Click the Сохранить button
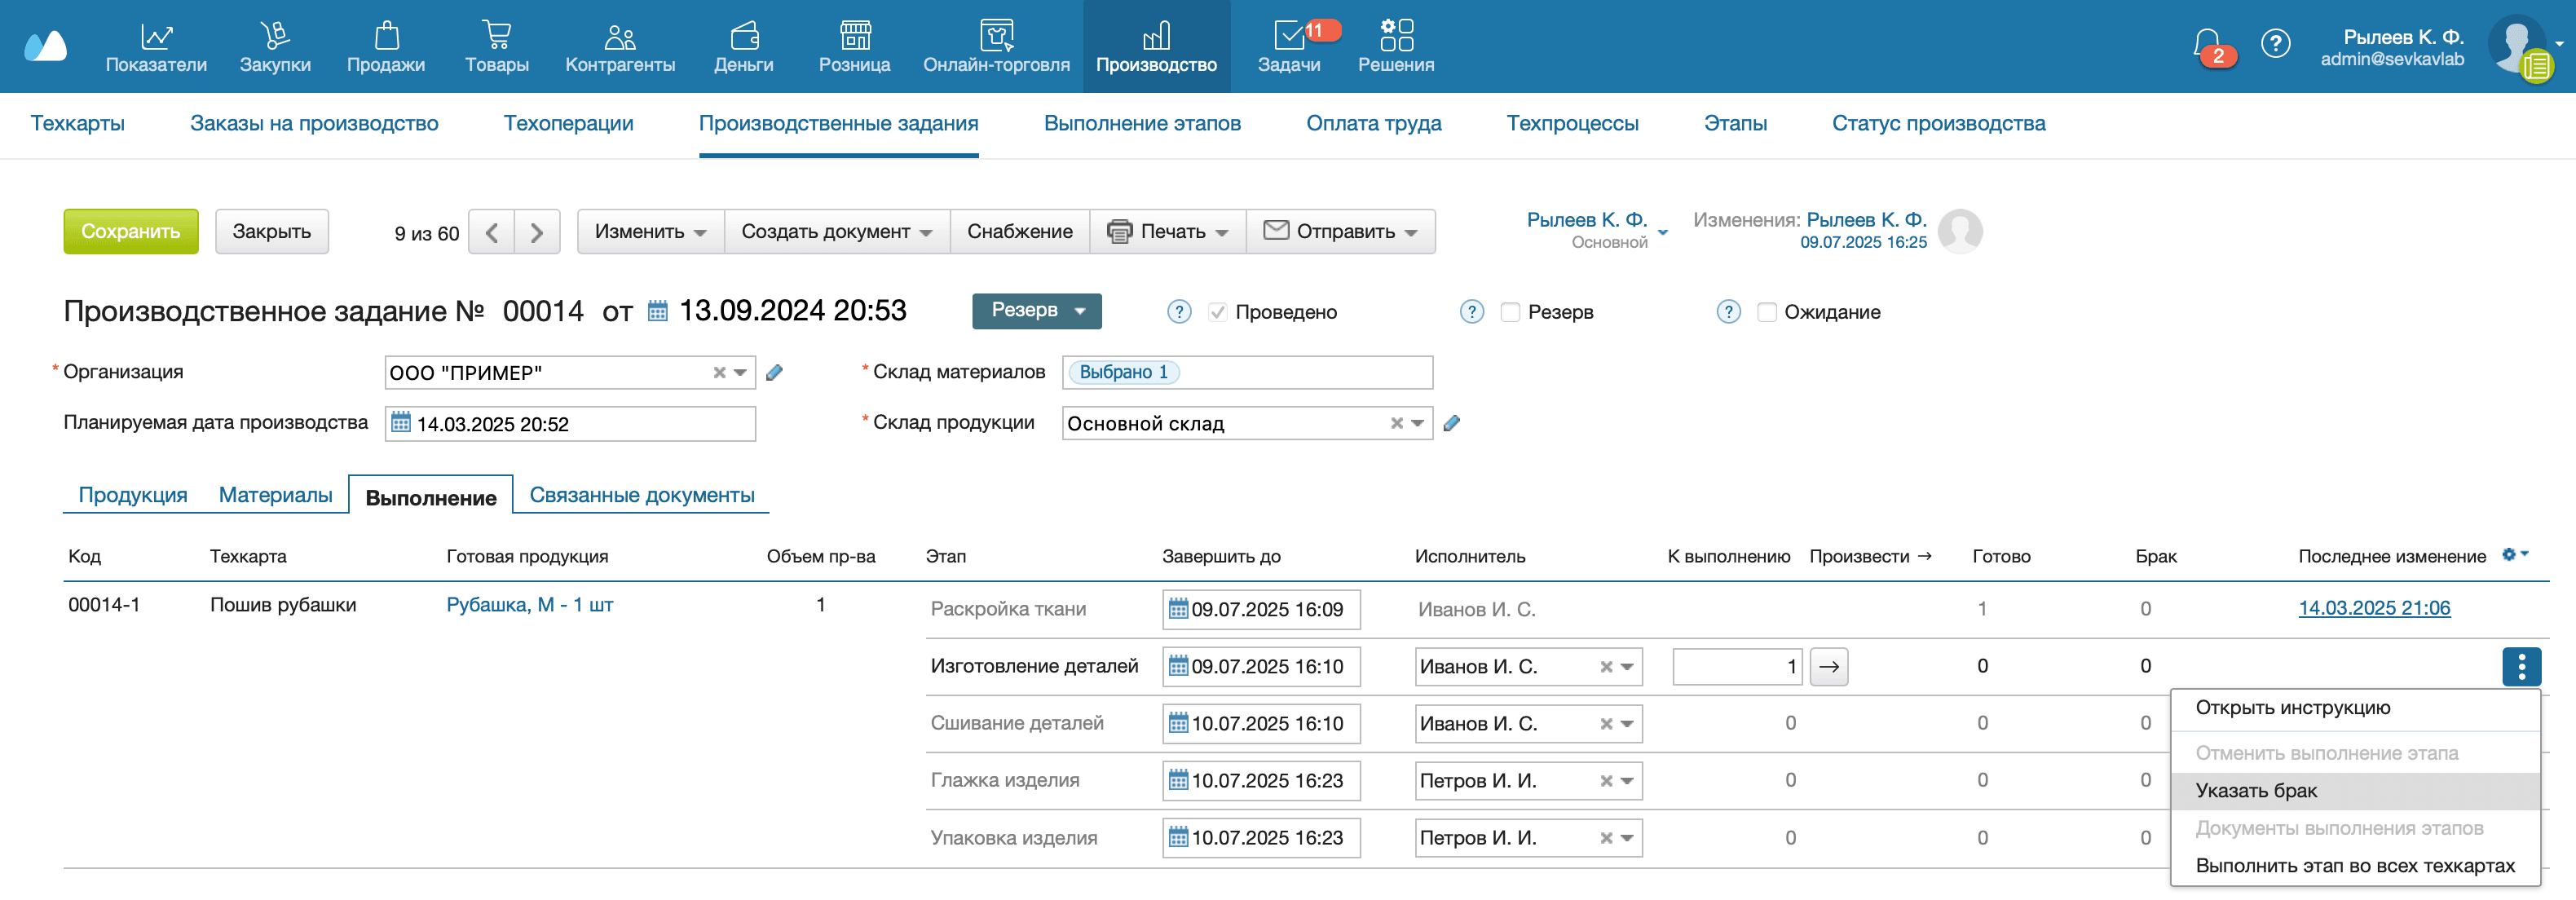Viewport: 2576px width, 900px height. click(x=131, y=231)
